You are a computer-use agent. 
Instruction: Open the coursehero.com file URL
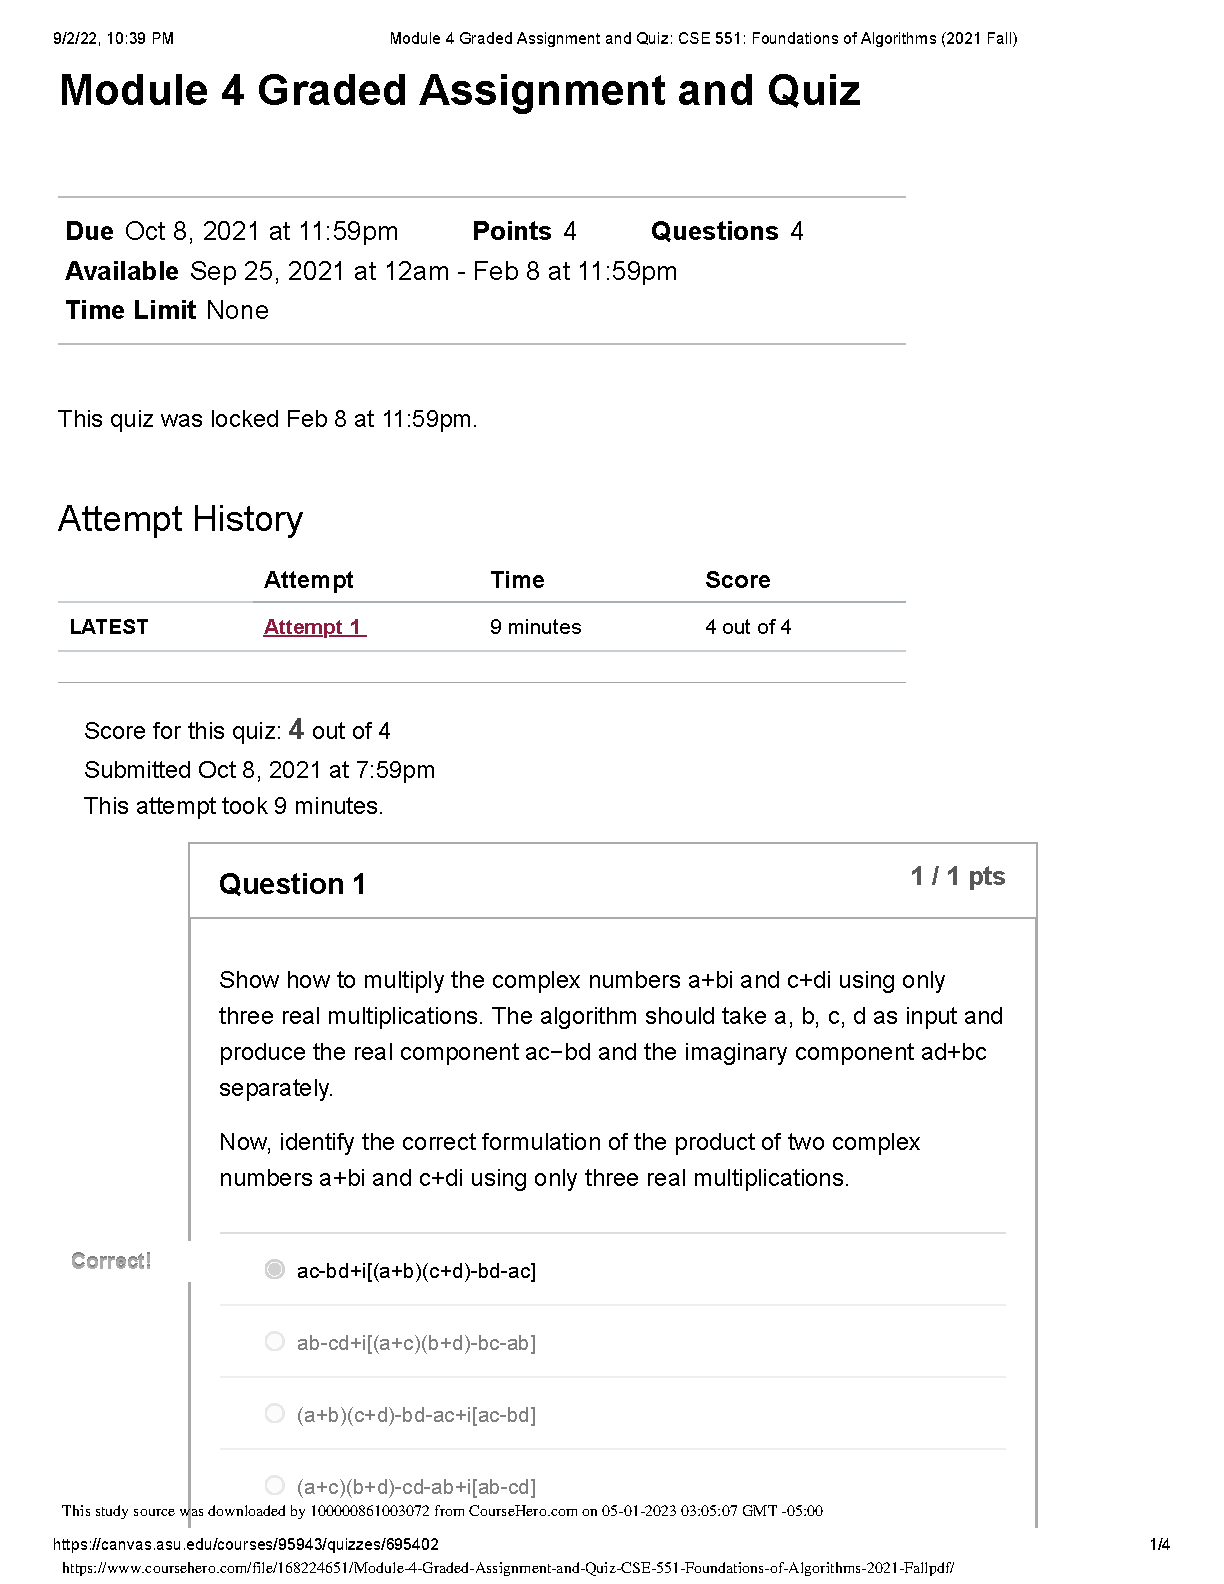[x=507, y=1568]
